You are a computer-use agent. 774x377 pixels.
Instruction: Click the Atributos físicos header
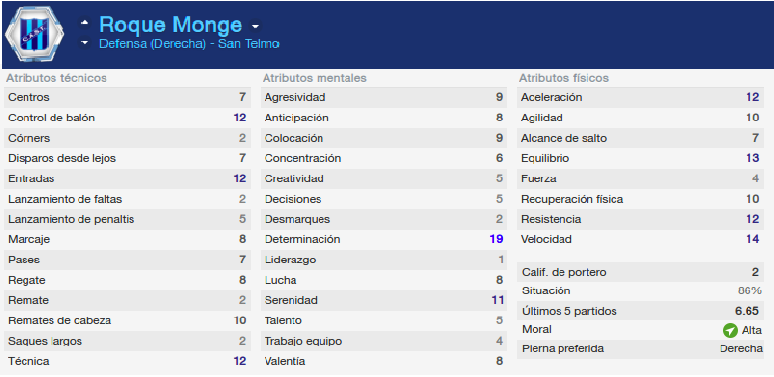coord(564,78)
